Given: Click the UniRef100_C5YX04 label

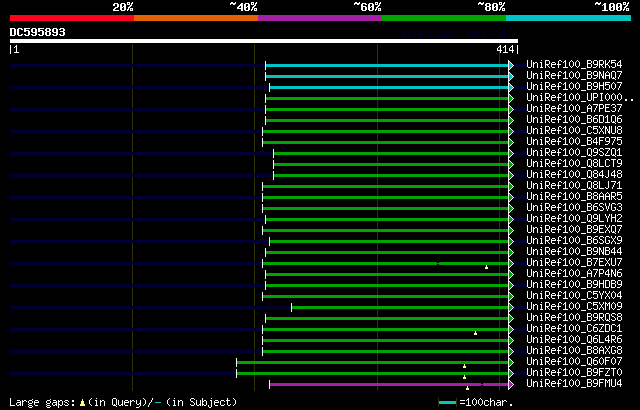Looking at the screenshot, I should (574, 296).
